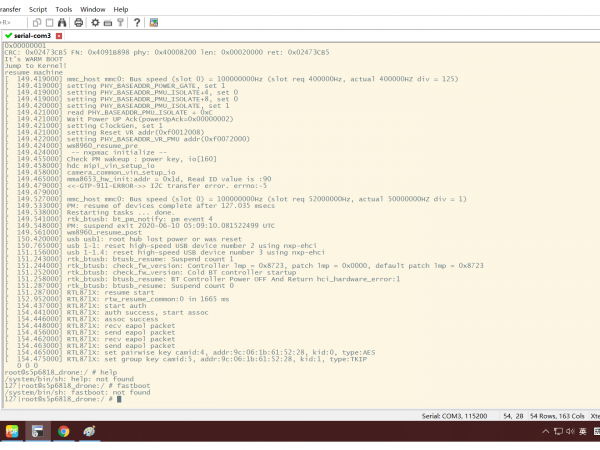Close the serial-com3 tab with the red X
This screenshot has height=450, width=600.
(x=59, y=35)
